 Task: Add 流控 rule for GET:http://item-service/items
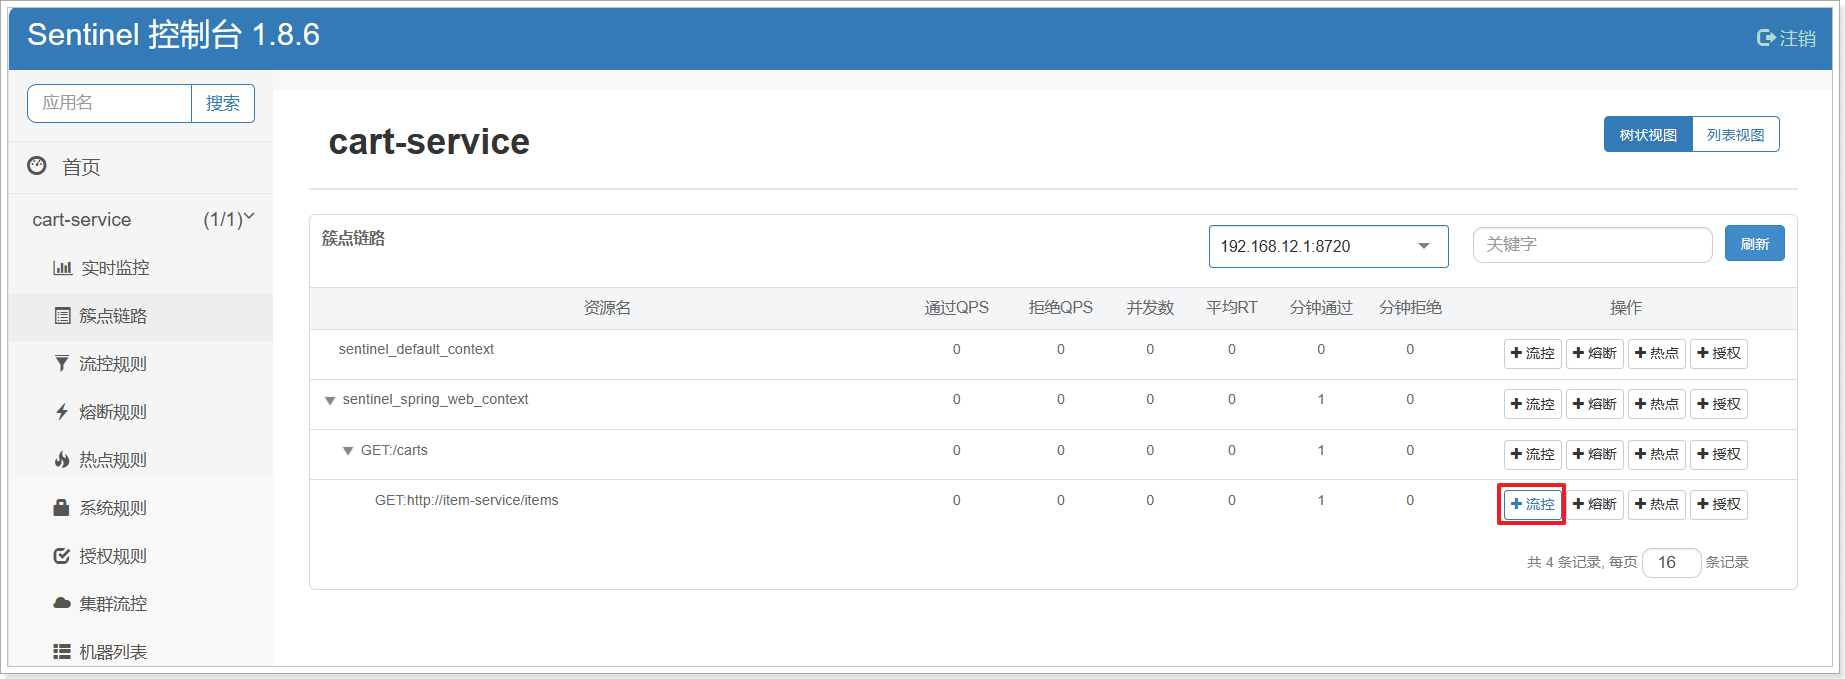[x=1533, y=504]
